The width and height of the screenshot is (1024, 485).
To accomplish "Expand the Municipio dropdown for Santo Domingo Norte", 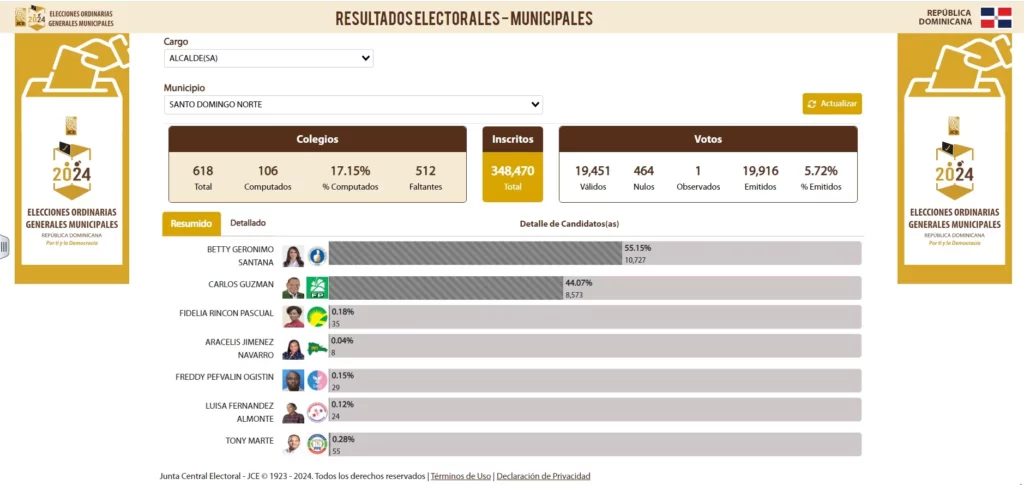I will pos(353,104).
